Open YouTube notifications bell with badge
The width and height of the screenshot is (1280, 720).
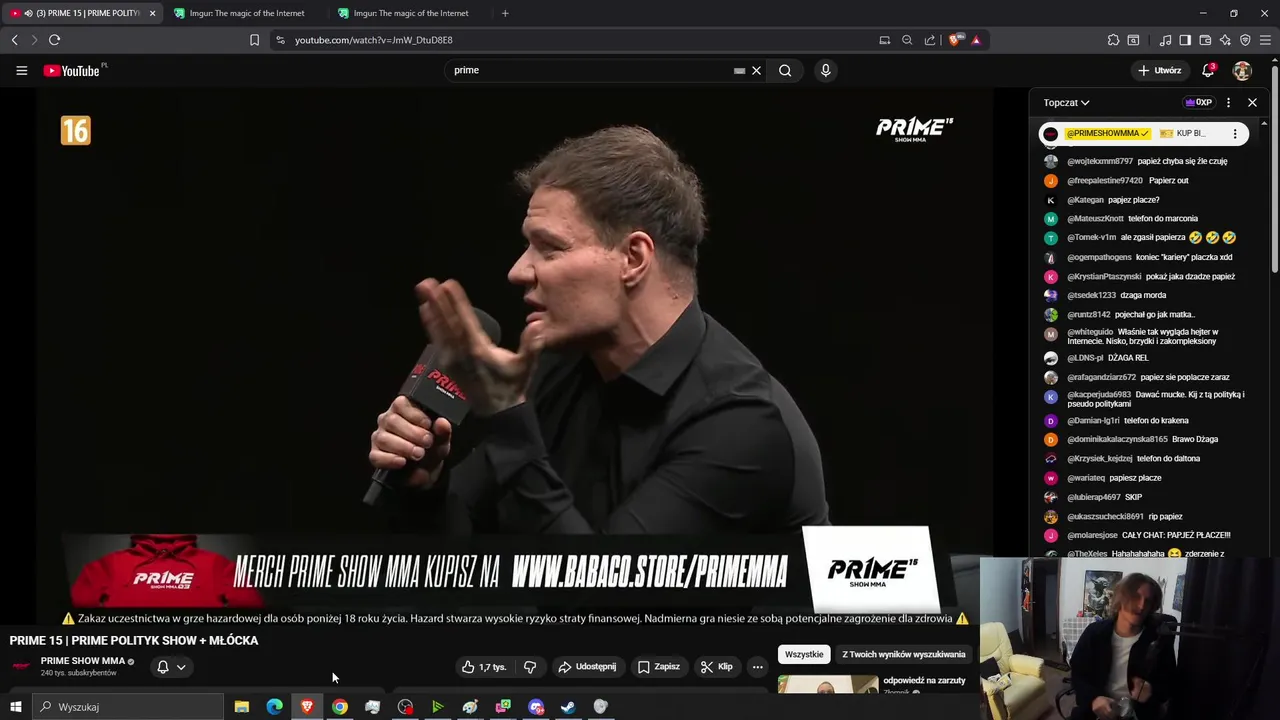pyautogui.click(x=1208, y=70)
